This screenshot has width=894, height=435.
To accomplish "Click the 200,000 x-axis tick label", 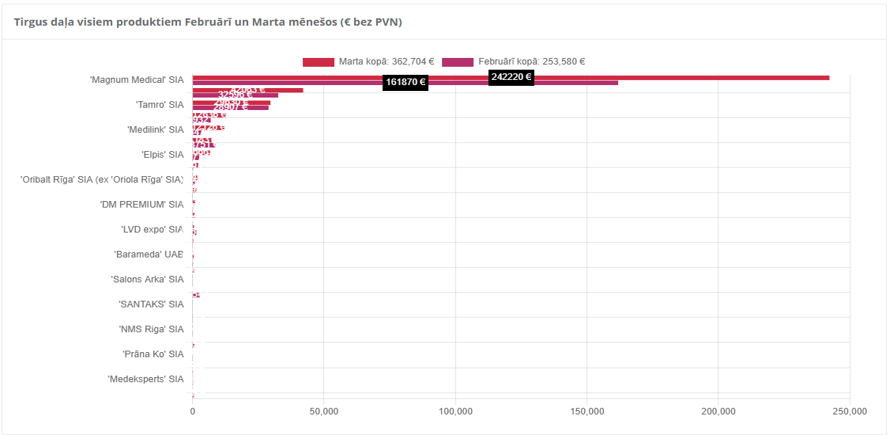I will pyautogui.click(x=718, y=412).
